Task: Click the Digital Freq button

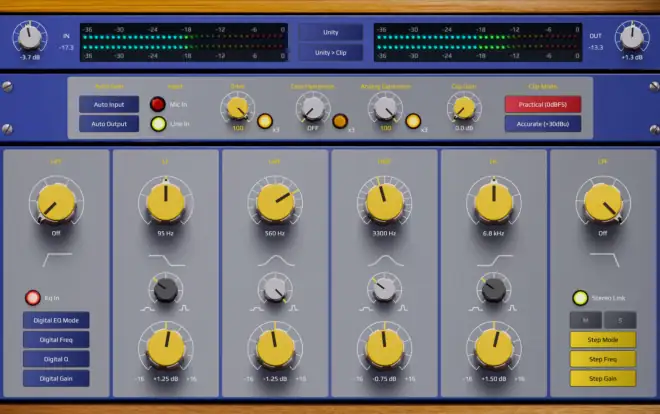Action: pyautogui.click(x=56, y=340)
